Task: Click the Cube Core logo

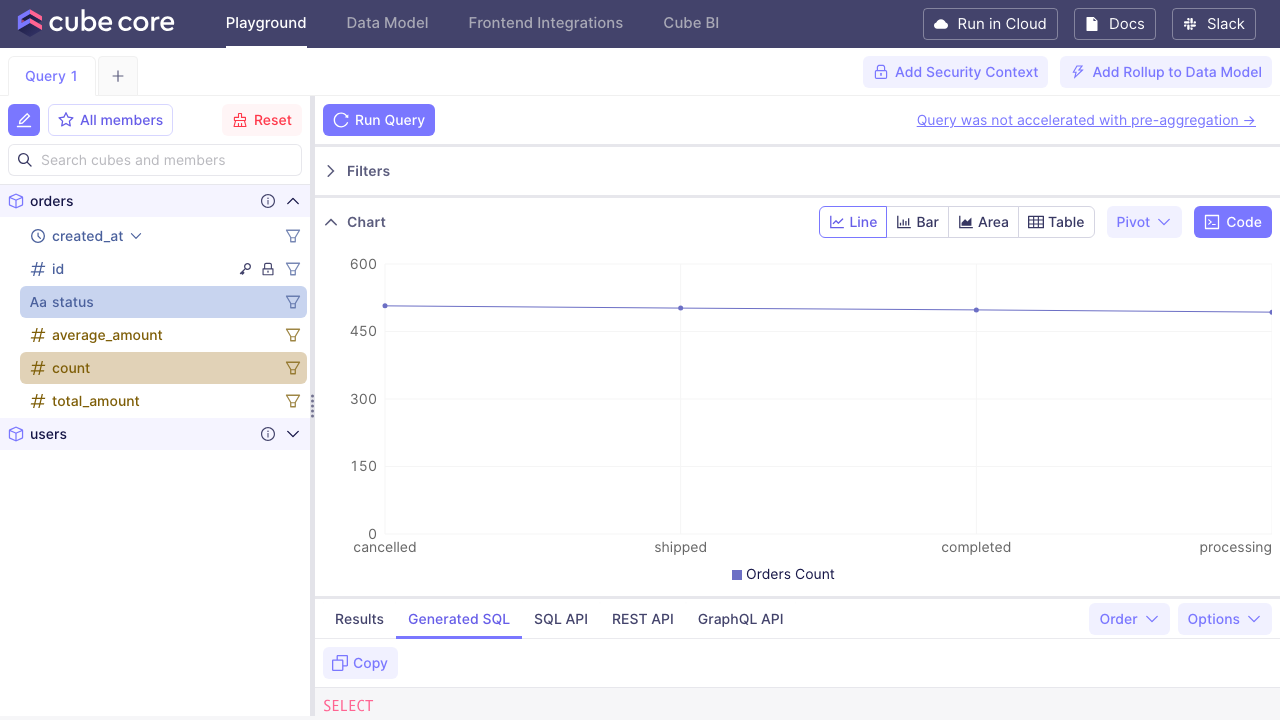Action: 96,23
